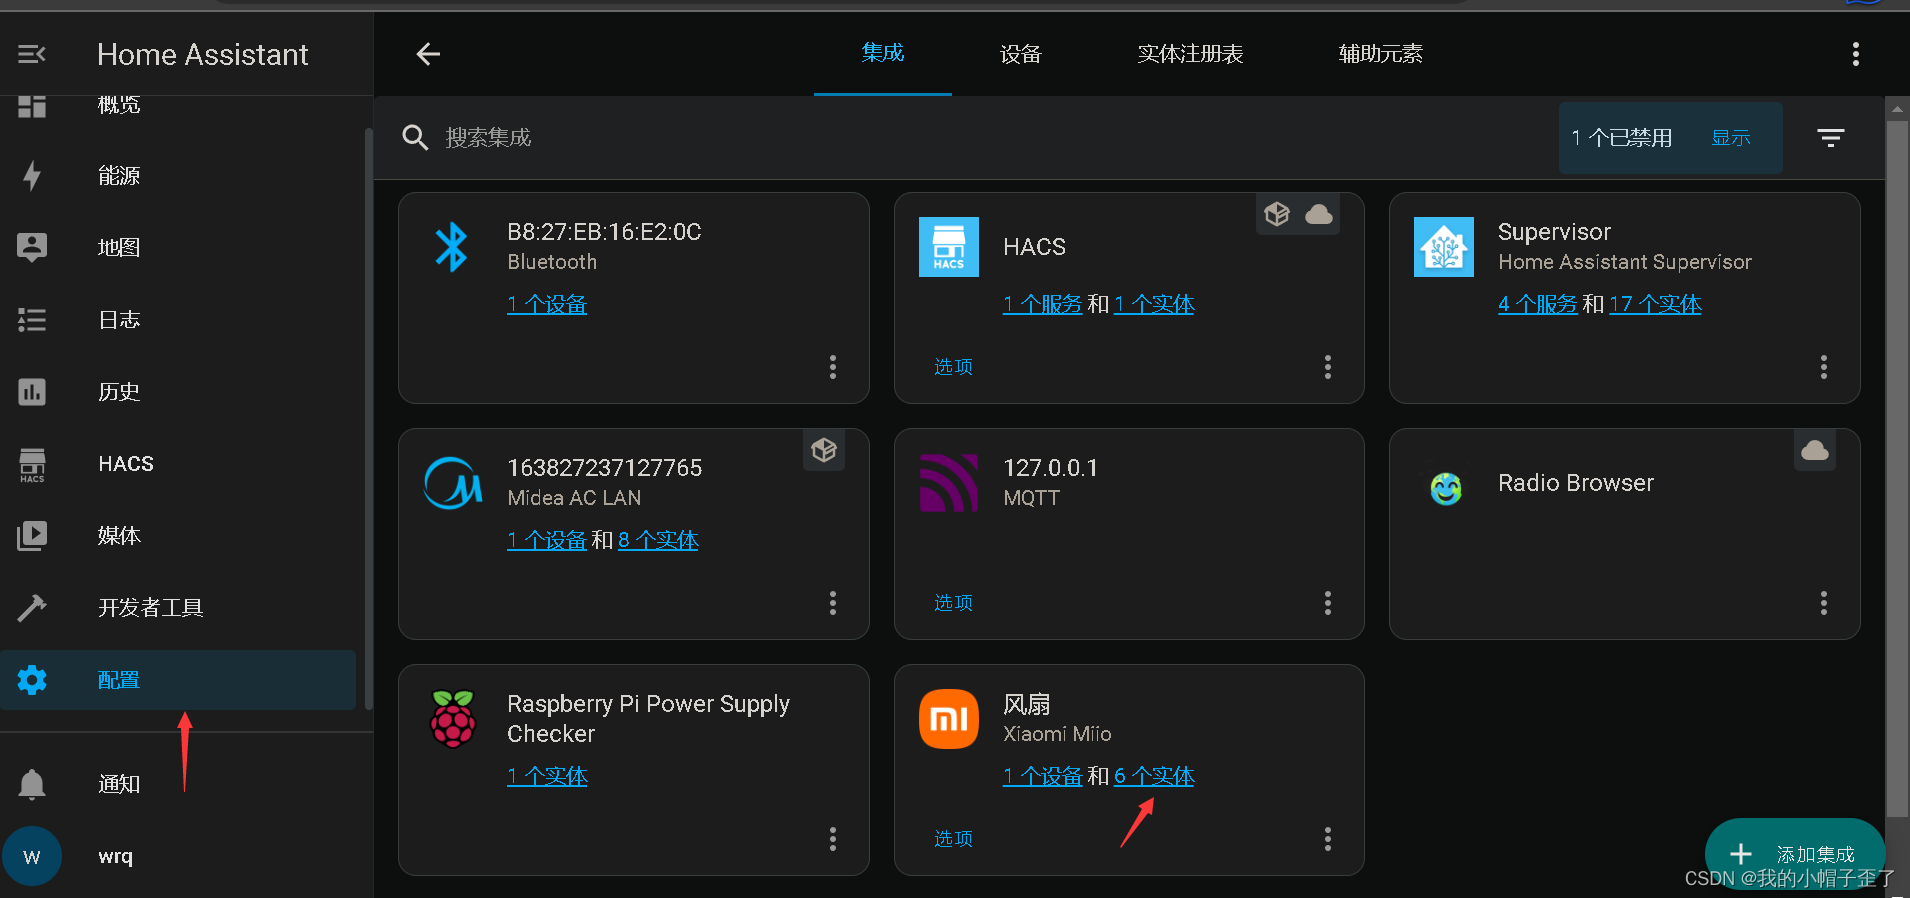
Task: Click the 添加集成 button
Action: (1795, 854)
